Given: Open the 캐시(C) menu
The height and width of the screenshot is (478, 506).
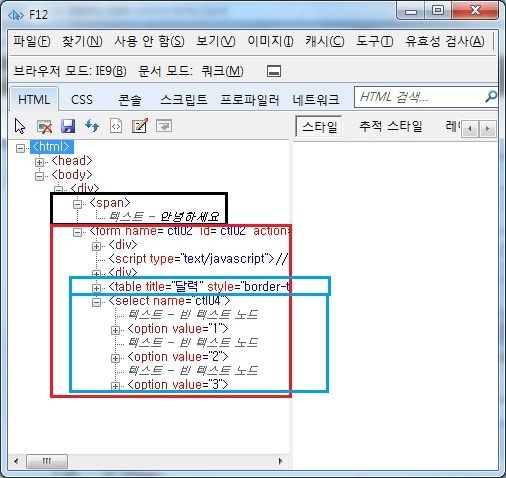Looking at the screenshot, I should [325, 41].
